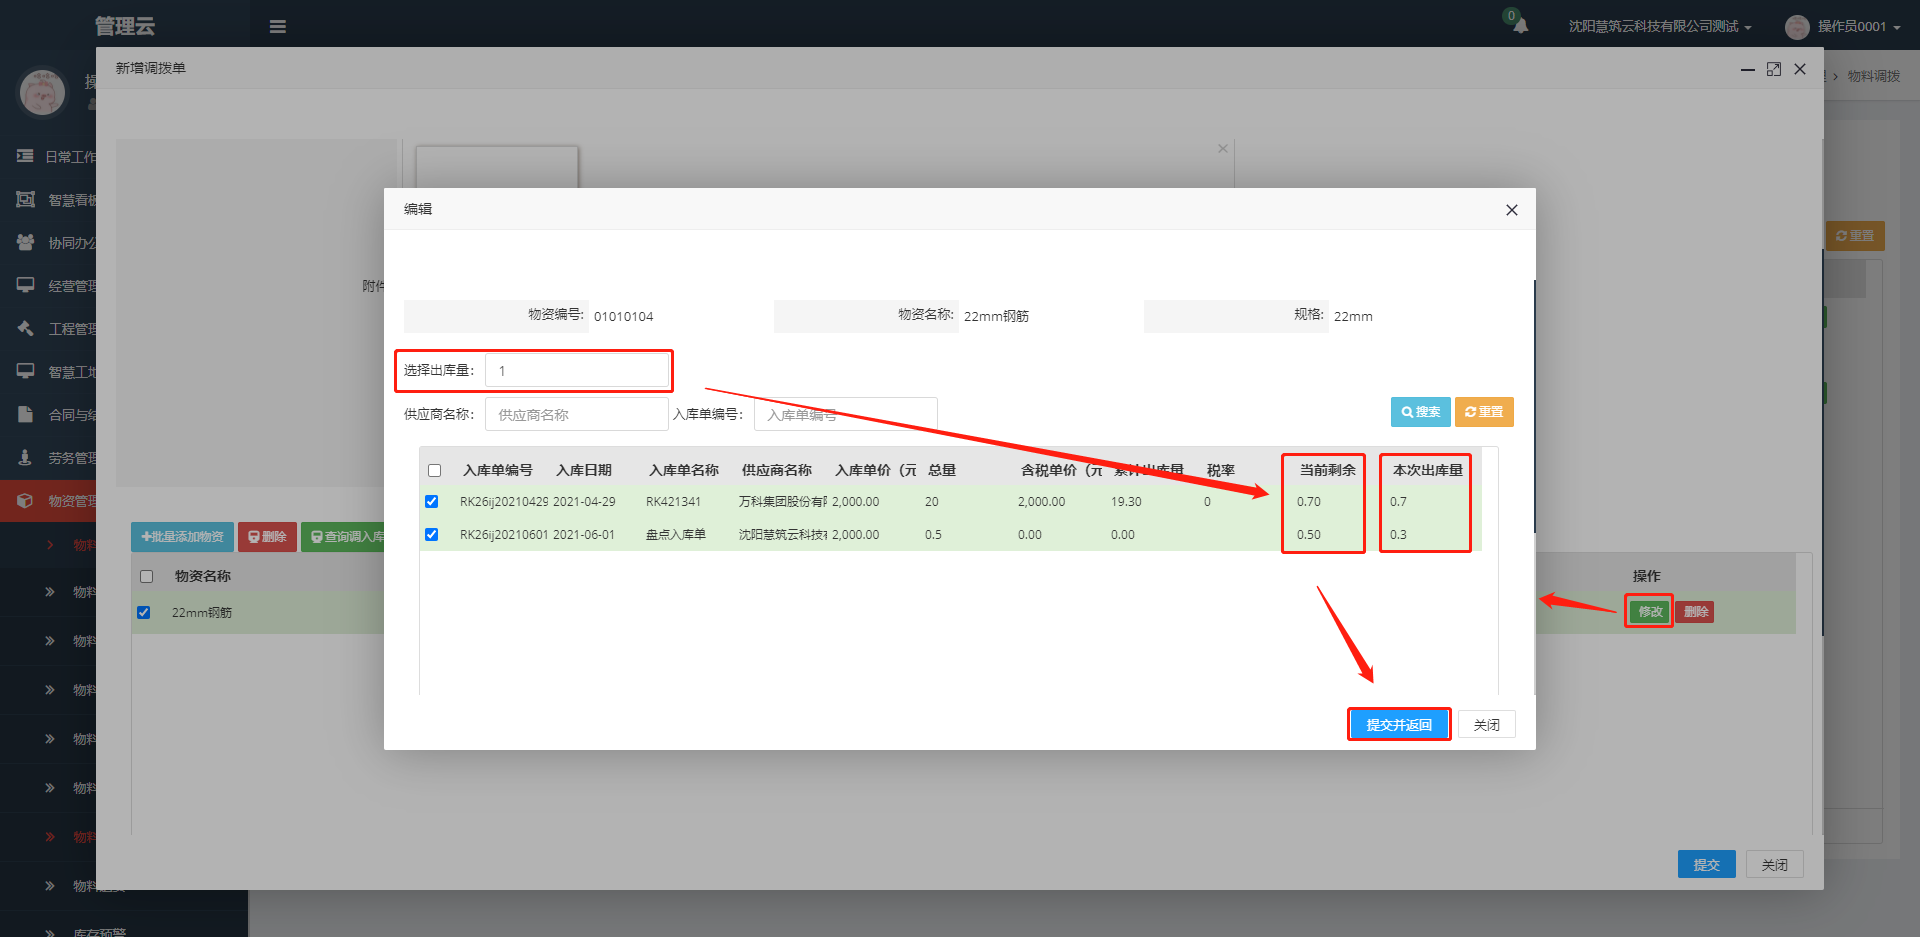This screenshot has height=937, width=1920.
Task: Click the user avatar in sidebar
Action: tap(42, 93)
